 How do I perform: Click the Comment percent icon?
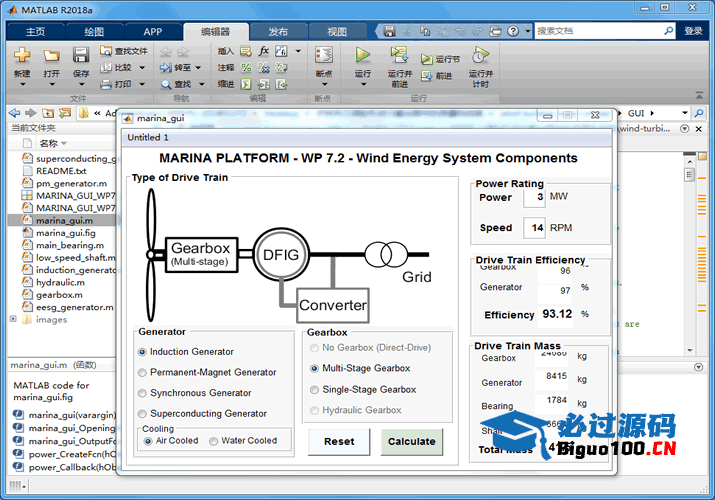[x=246, y=67]
